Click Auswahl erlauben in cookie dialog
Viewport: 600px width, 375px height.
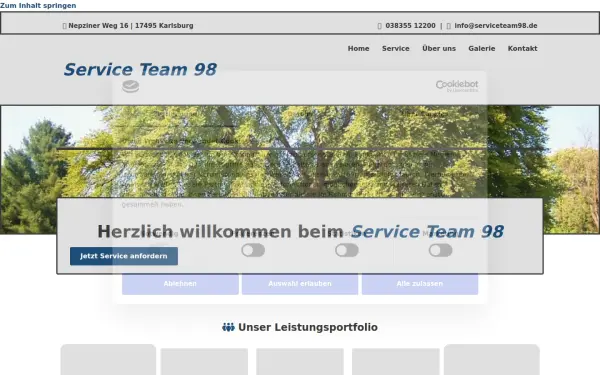[x=300, y=284]
